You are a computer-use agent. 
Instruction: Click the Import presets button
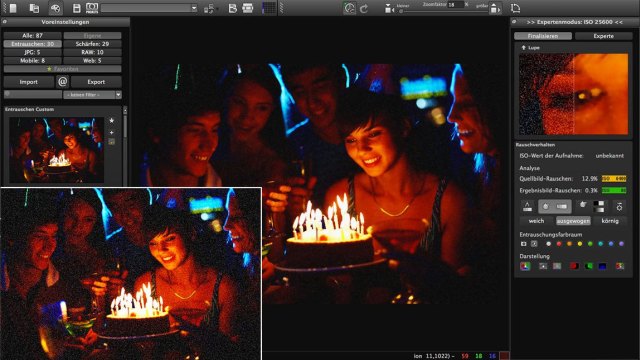click(x=29, y=82)
